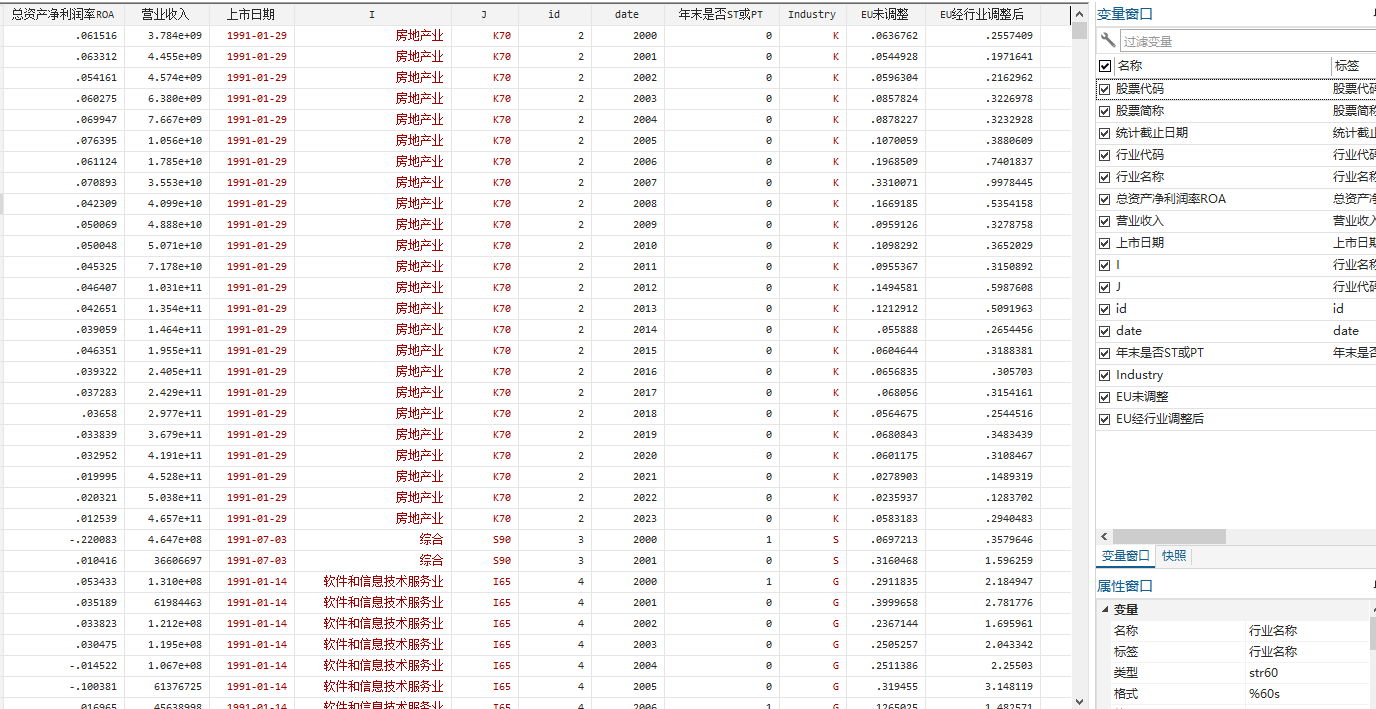Click the 营业收入 column header in the grid
1376x709 pixels.
point(166,14)
